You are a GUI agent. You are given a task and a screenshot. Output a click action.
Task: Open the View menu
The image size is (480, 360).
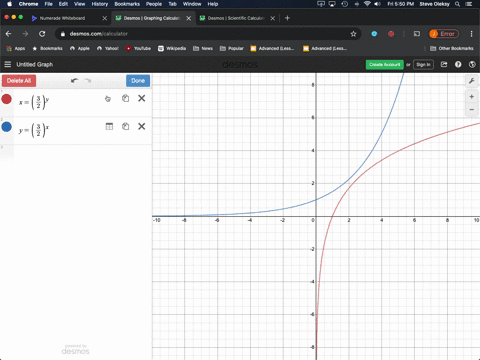coord(79,4)
